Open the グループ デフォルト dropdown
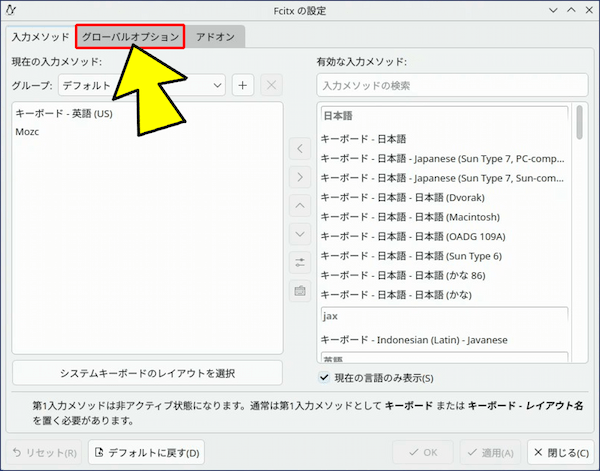The image size is (600, 471). tap(140, 86)
